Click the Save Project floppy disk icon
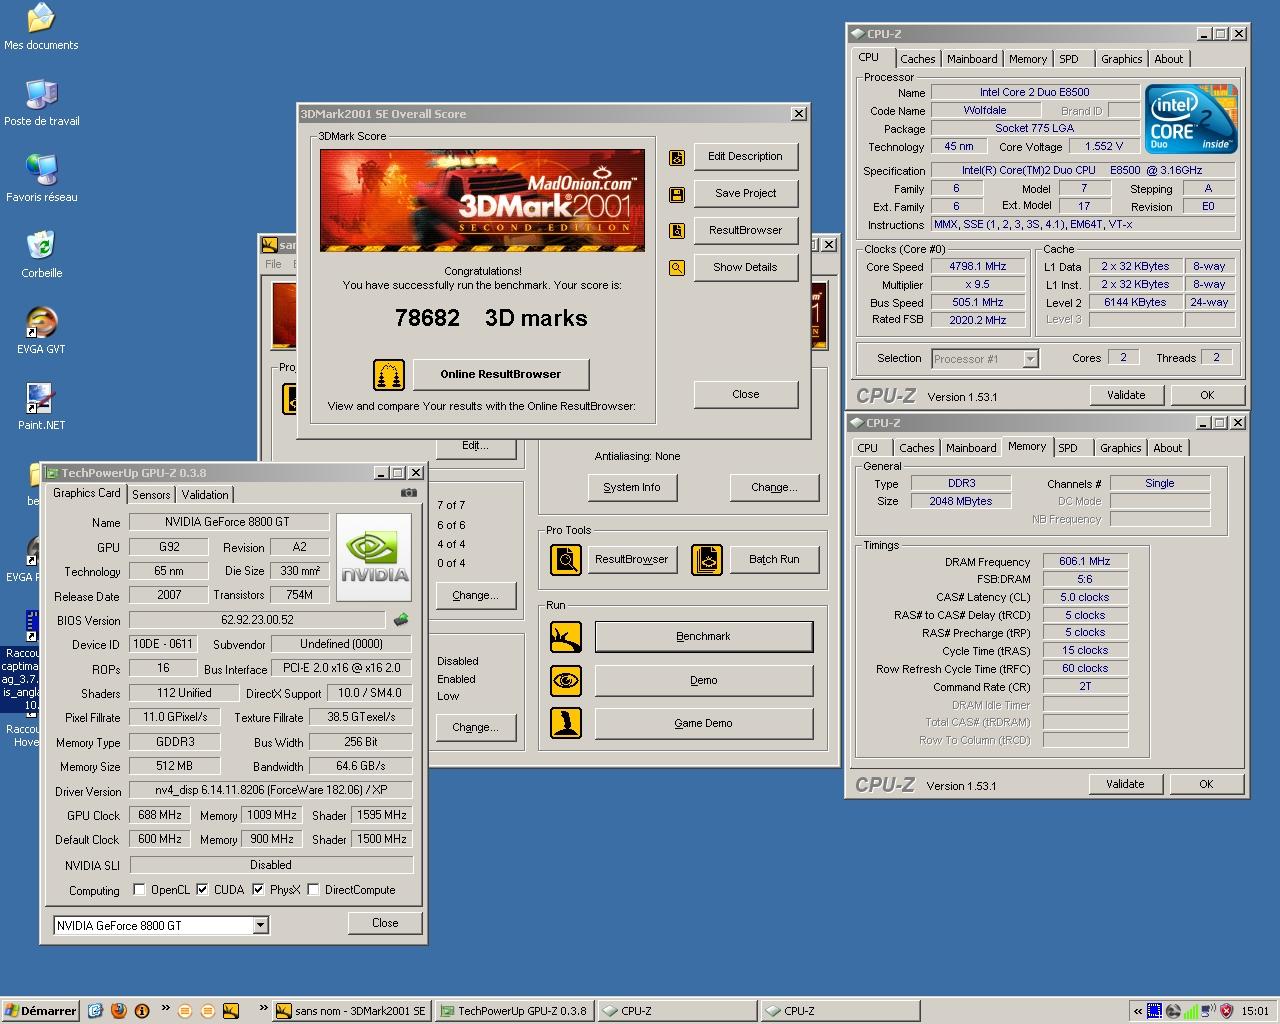 677,194
